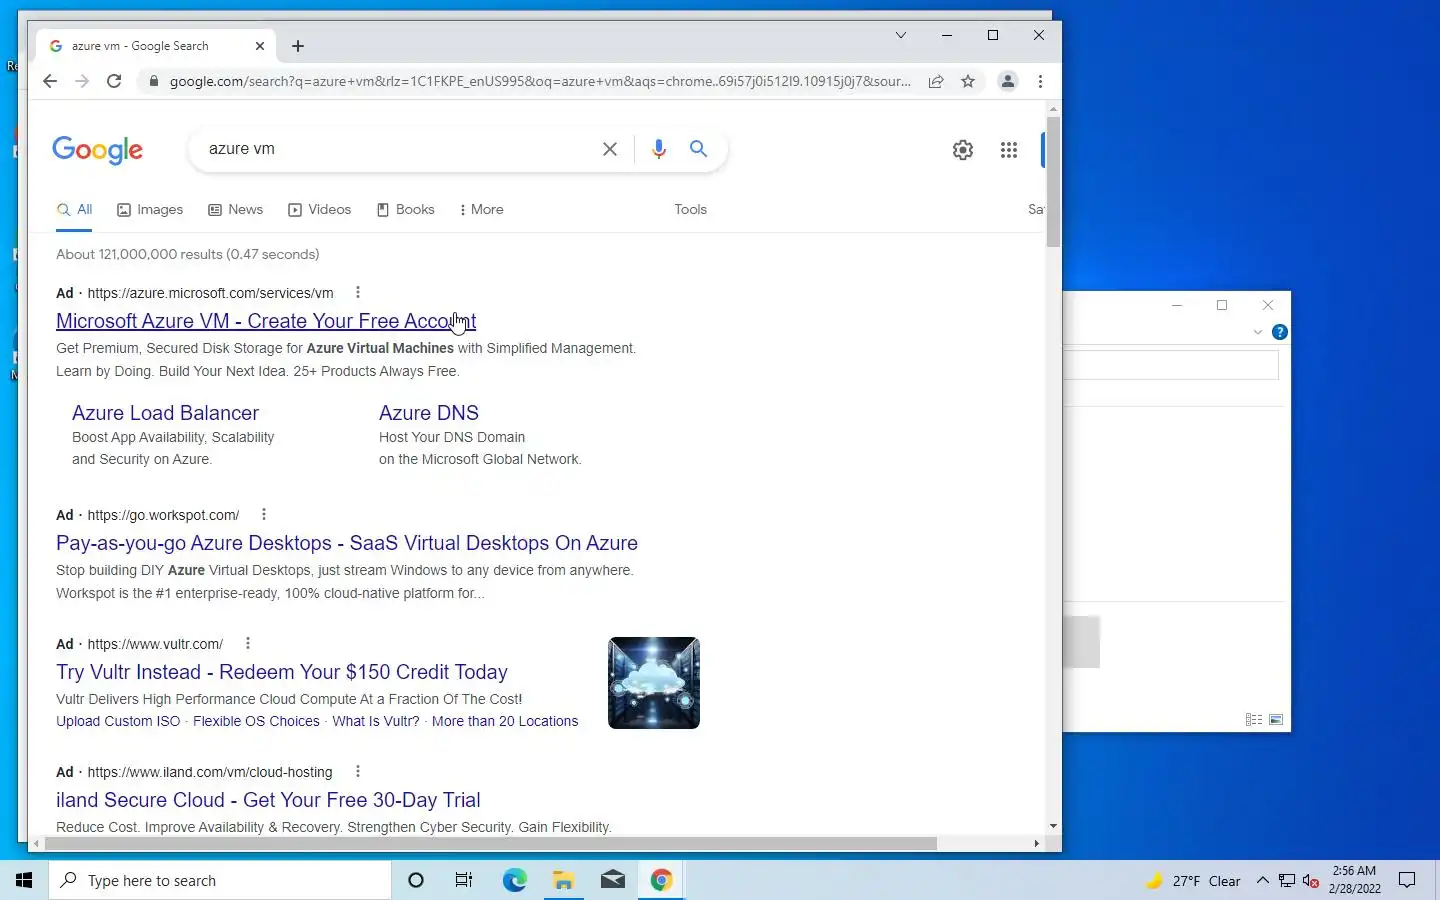Click into the azure vm search field
Viewport: 1440px width, 900px height.
400,149
